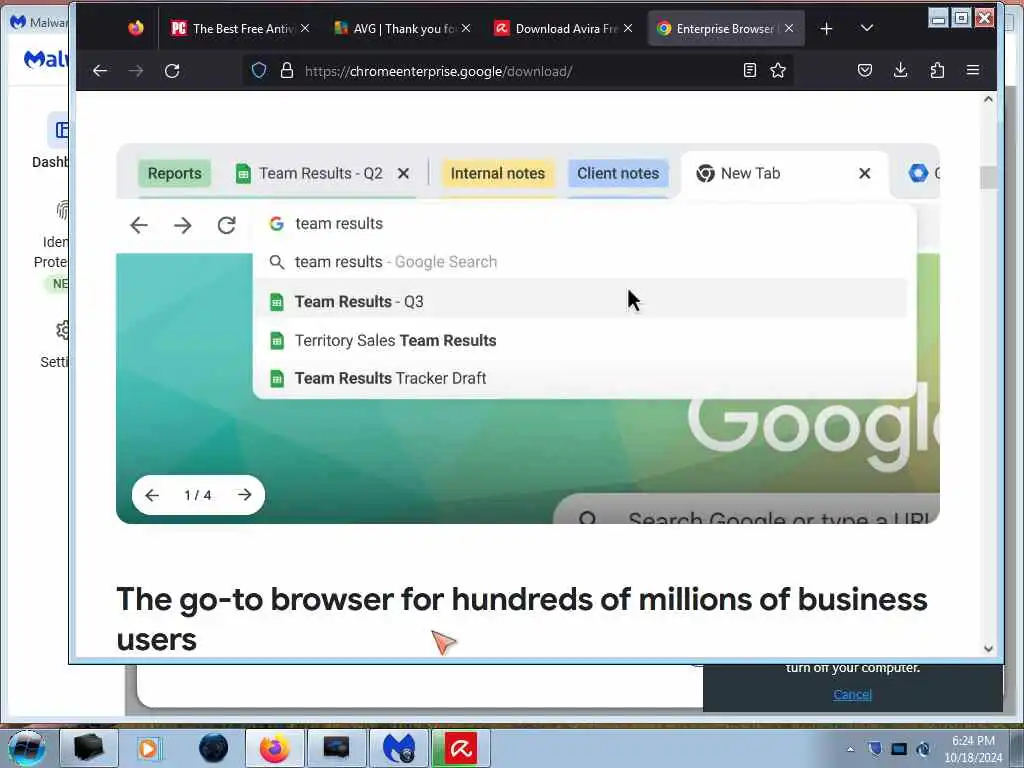Click the Firefox back arrow button
This screenshot has height=768, width=1024.
(100, 71)
